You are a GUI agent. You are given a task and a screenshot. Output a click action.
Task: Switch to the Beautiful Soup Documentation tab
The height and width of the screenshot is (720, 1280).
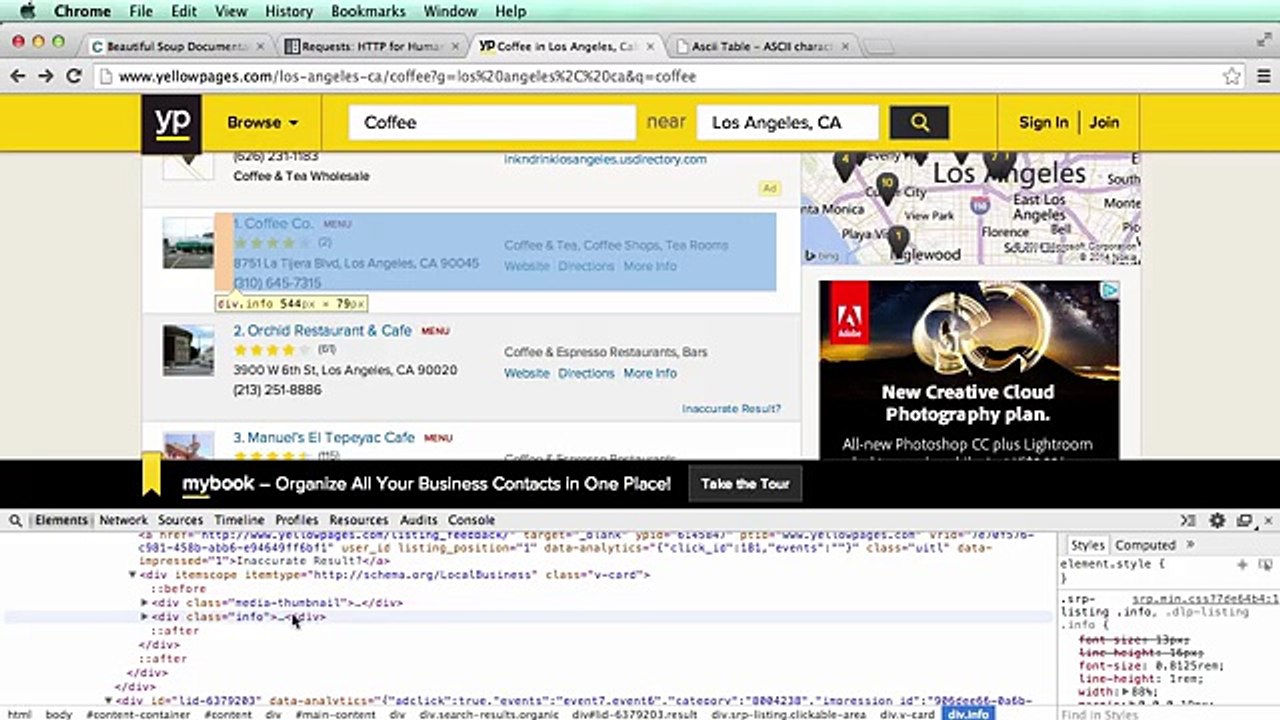(176, 46)
